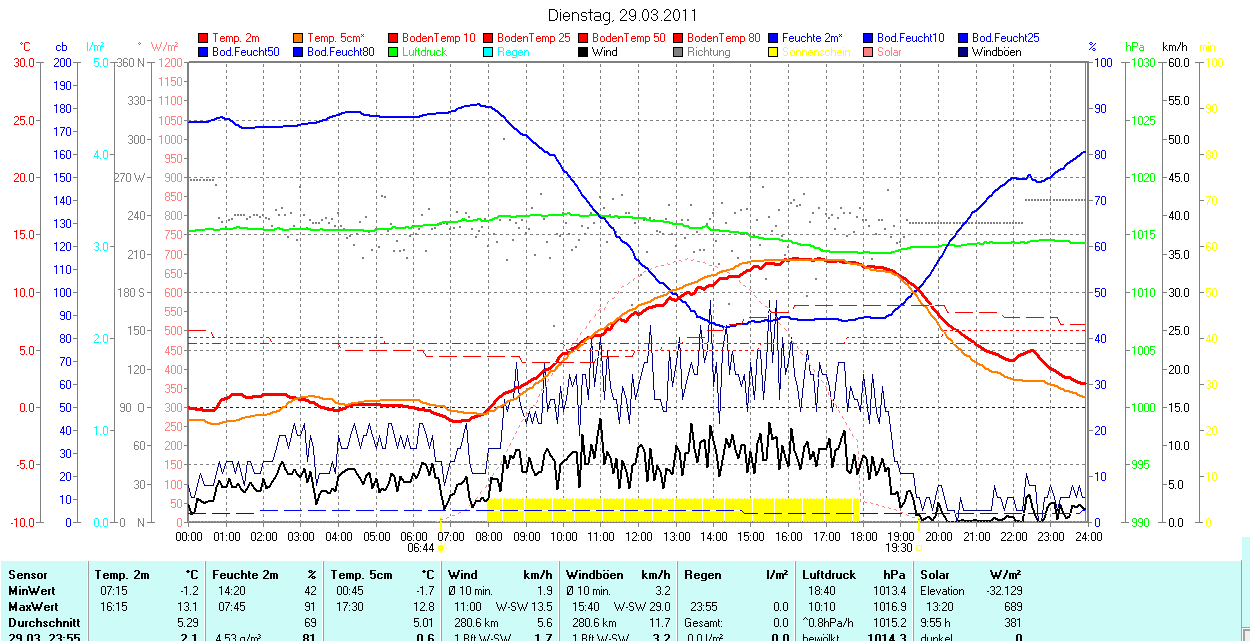Click the chart title Dienstag, 29.03.2011
Screen dimensions: 1250x641
(x=623, y=15)
